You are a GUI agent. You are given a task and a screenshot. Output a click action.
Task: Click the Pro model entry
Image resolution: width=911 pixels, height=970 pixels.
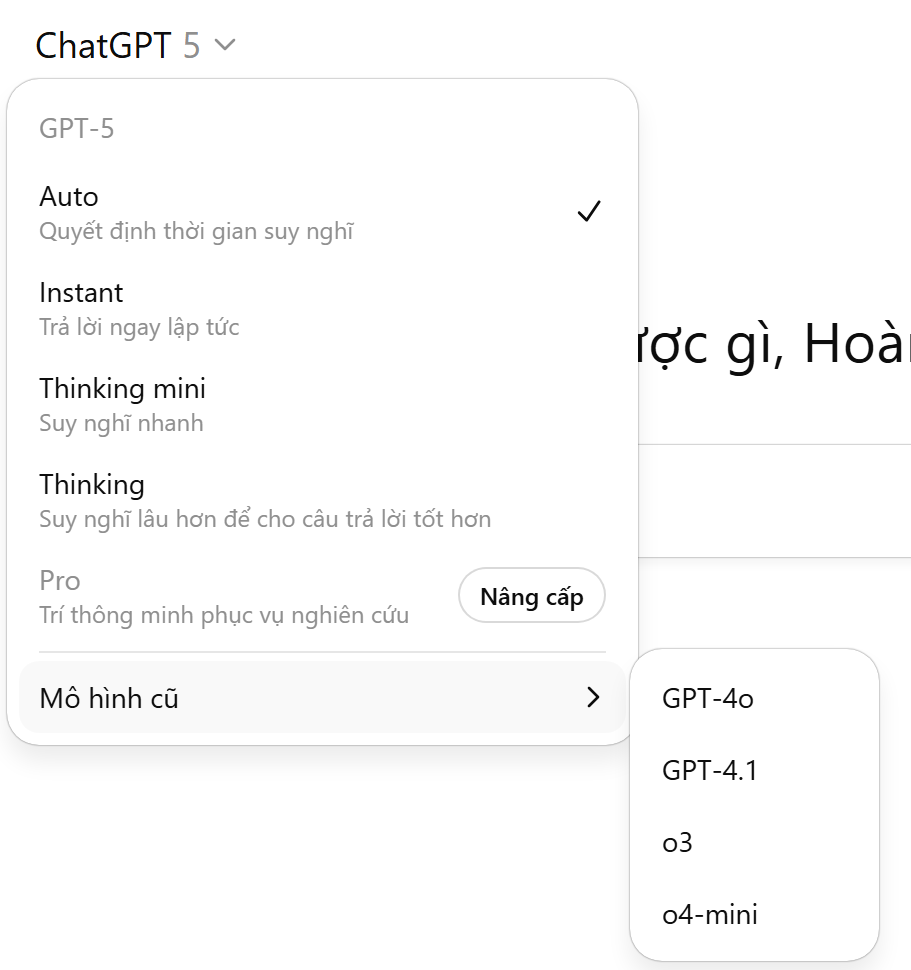click(60, 580)
